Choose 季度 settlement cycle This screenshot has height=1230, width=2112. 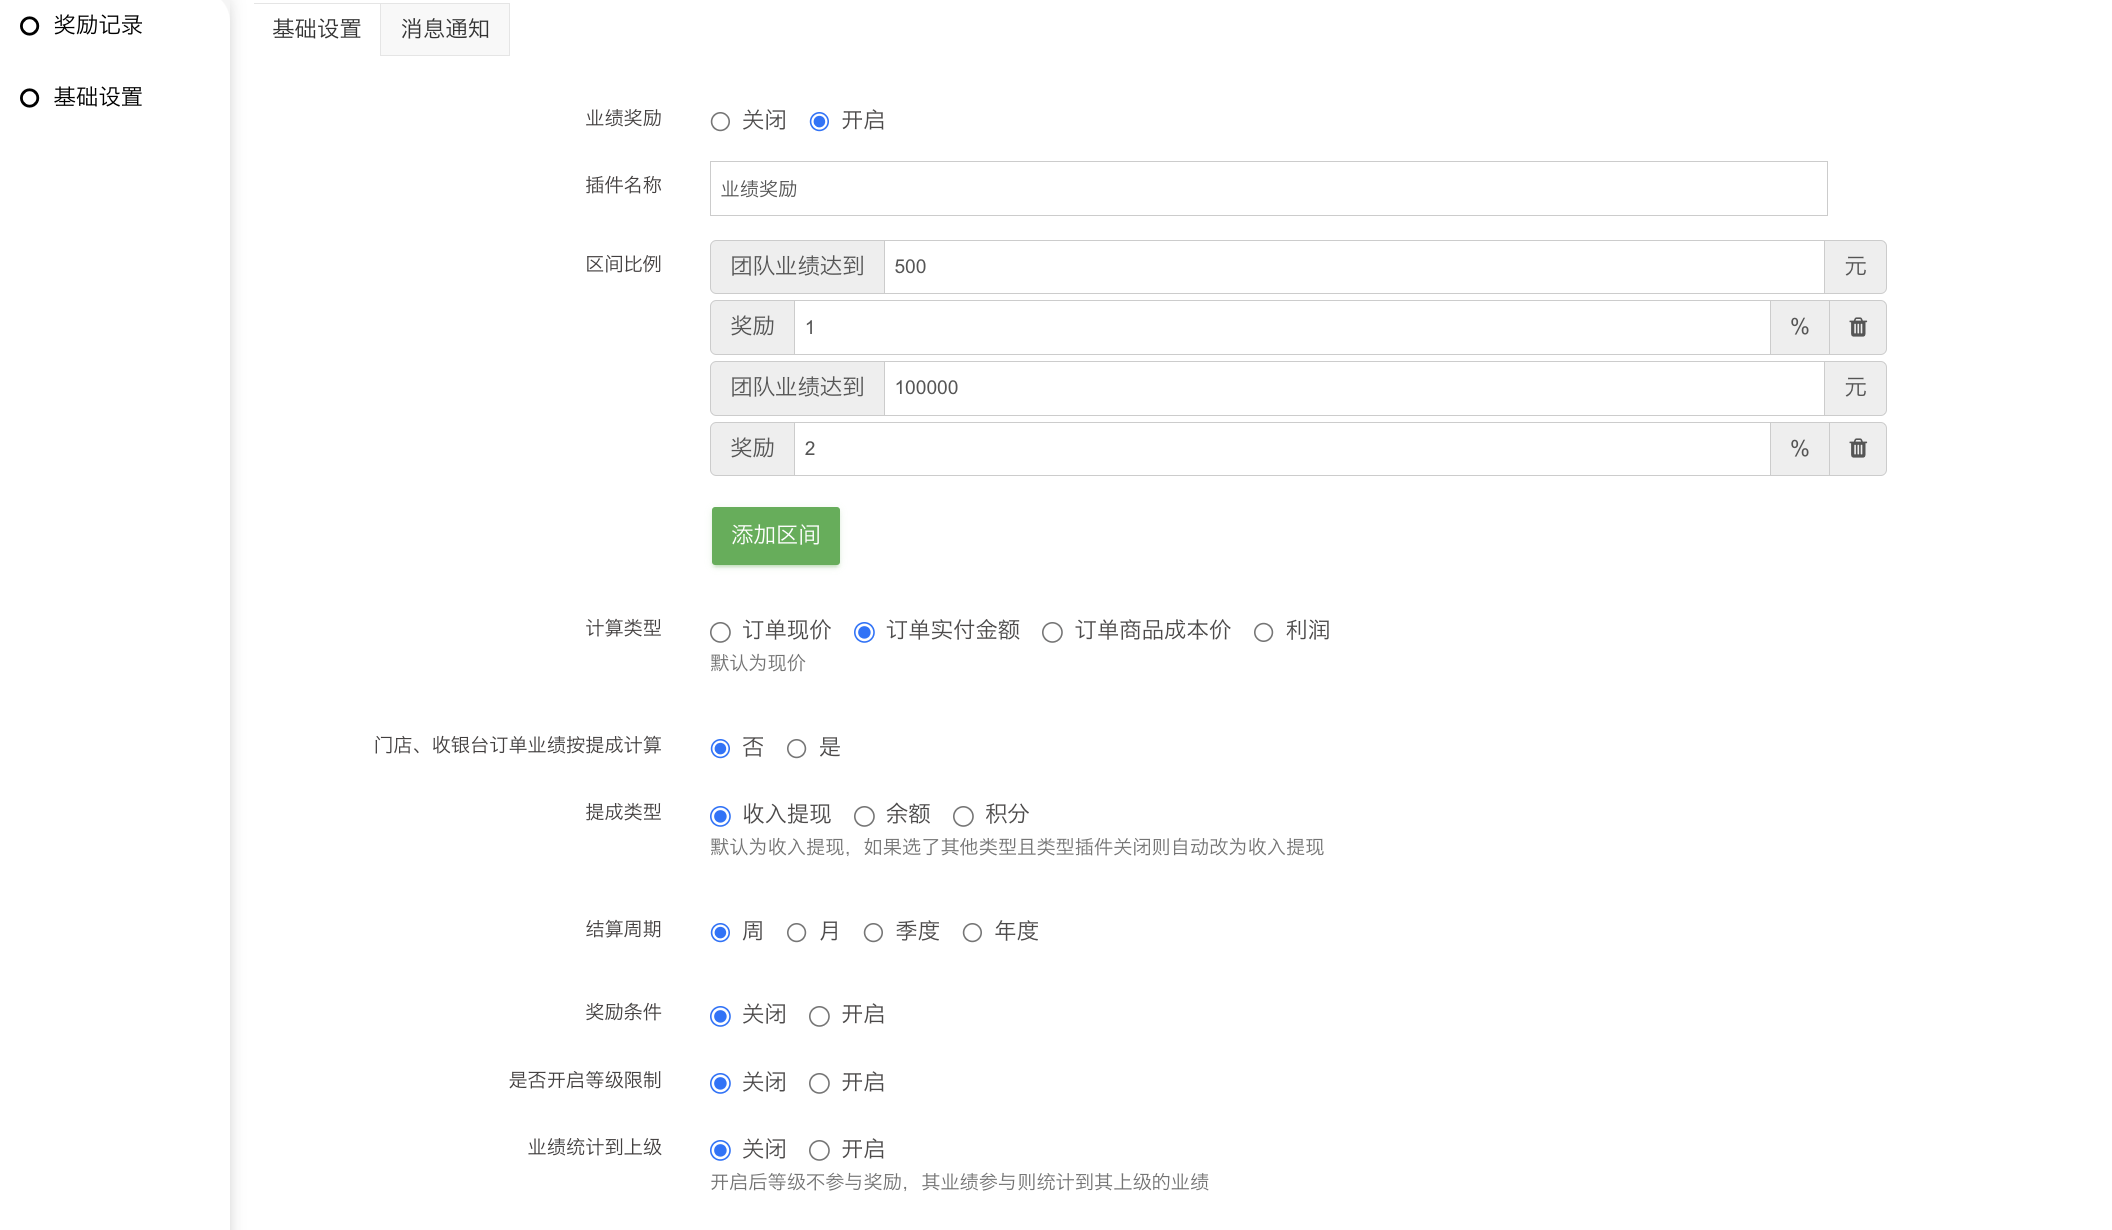tap(873, 933)
